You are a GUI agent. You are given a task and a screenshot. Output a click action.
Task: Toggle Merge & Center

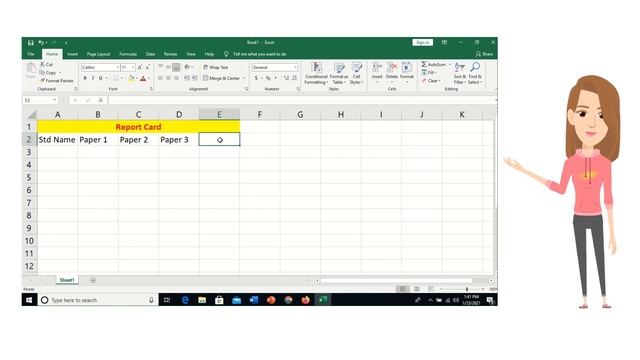222,78
